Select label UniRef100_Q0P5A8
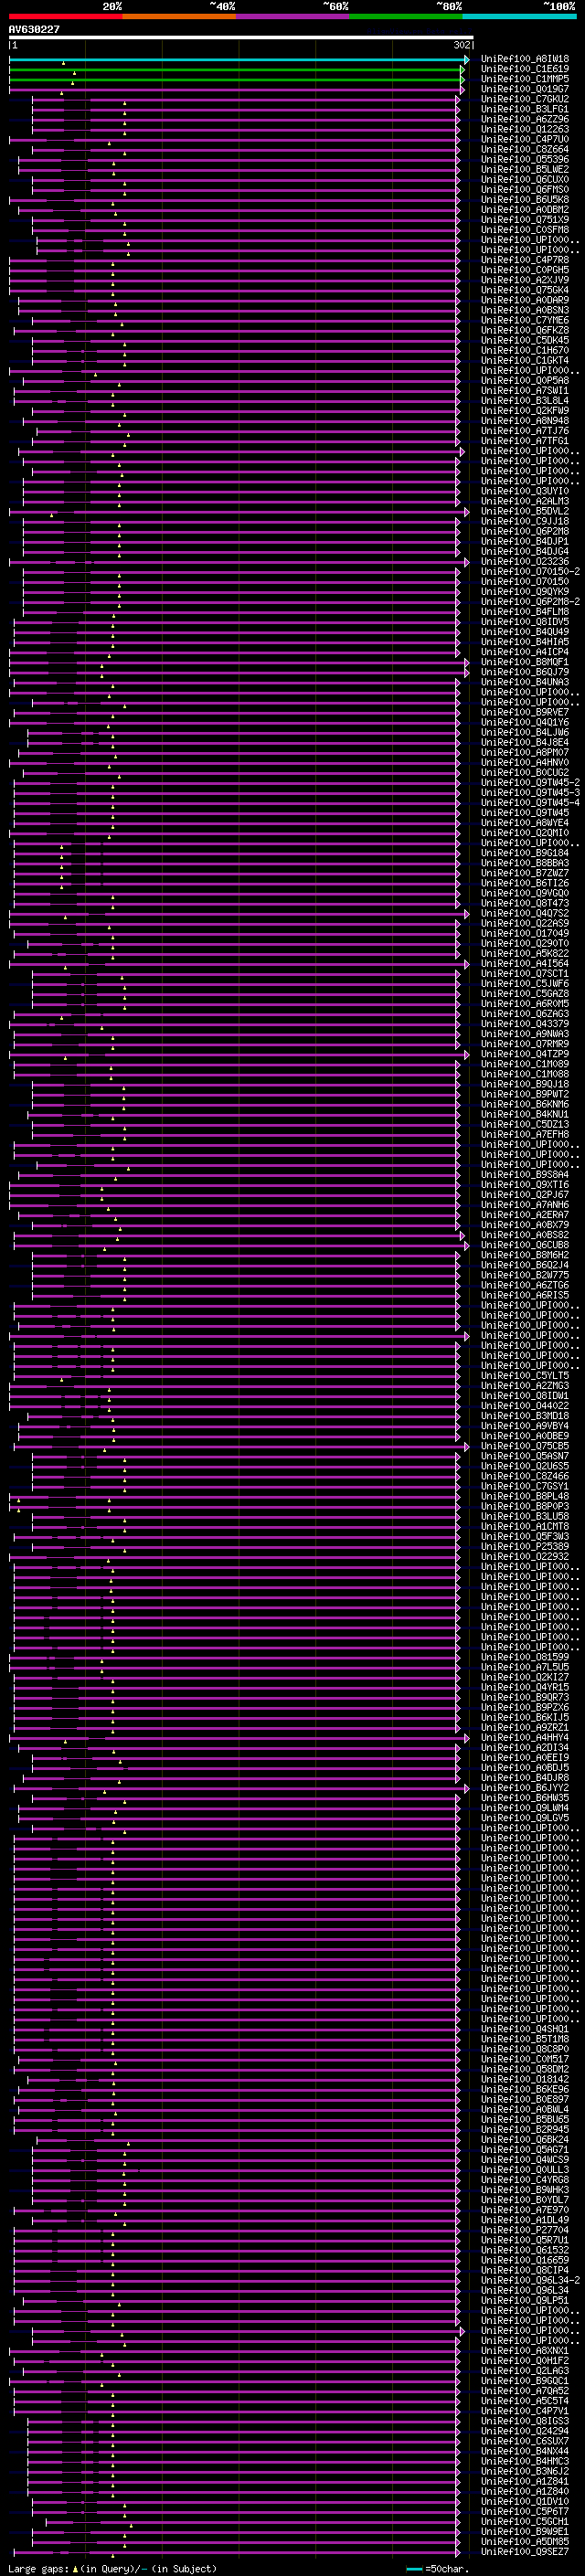Viewport: 585px width, 2576px height. click(525, 380)
